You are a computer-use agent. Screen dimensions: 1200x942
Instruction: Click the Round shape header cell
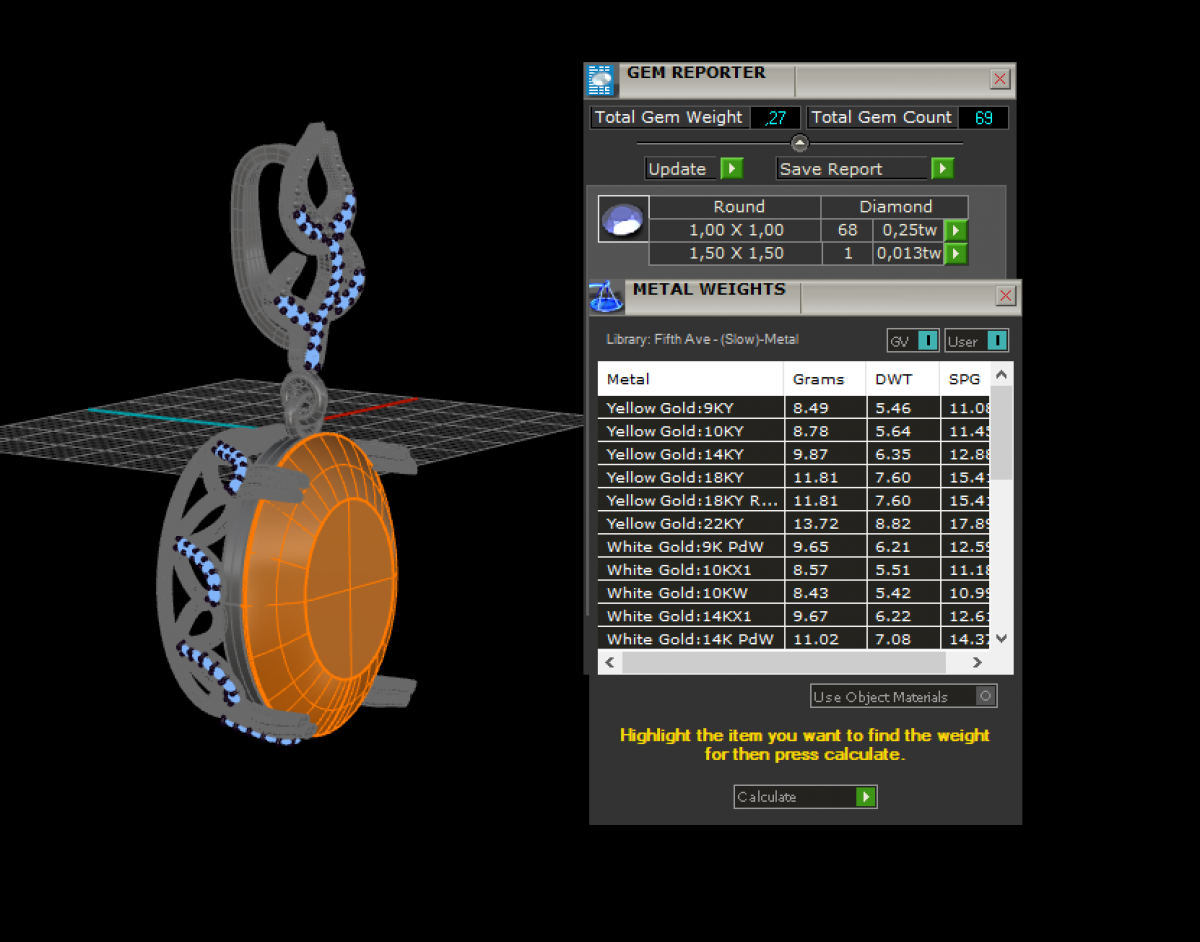(736, 207)
